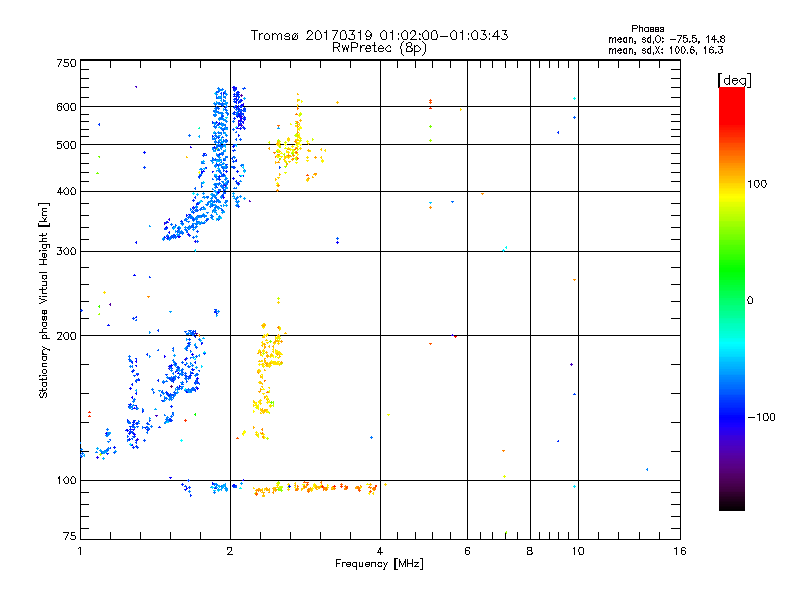Click the plot title "Tromsø 20170319 01:02:00-01:03:43"
Image resolution: width=800 pixels, height=600 pixels.
tap(380, 35)
